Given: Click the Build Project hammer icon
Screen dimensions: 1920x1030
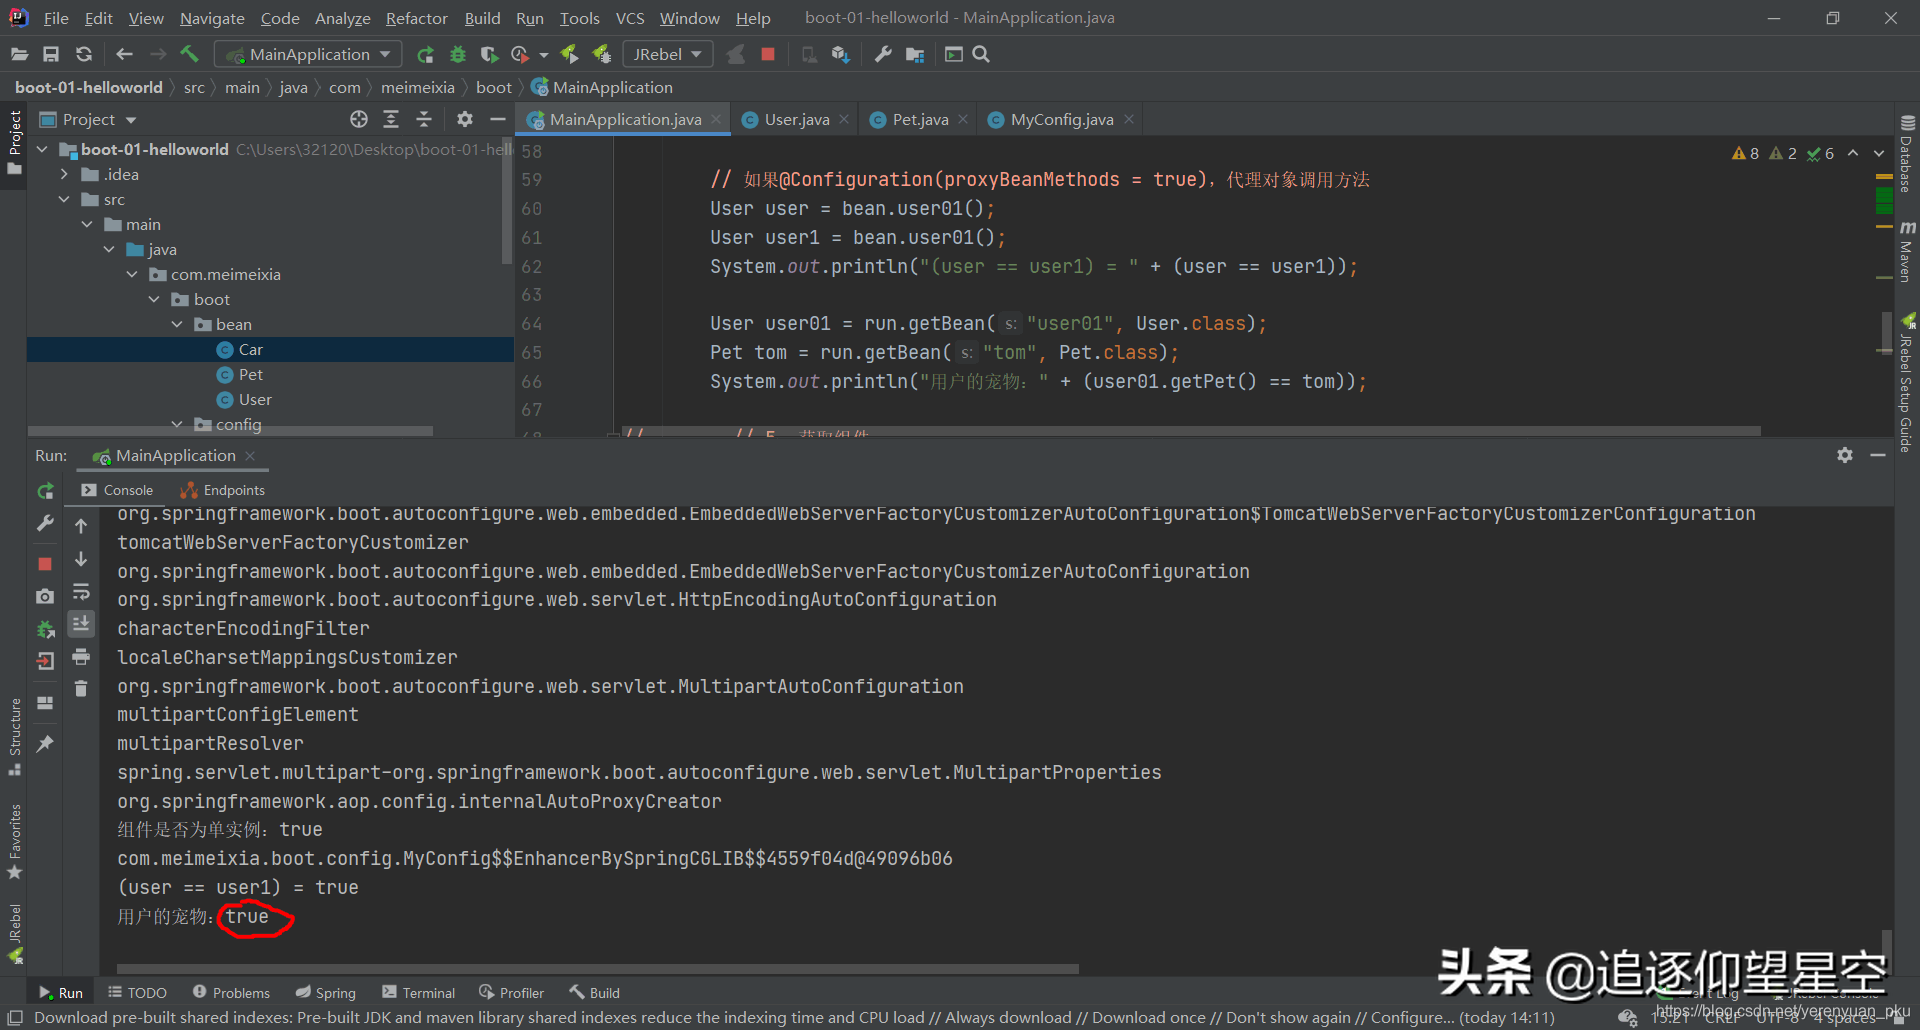Looking at the screenshot, I should [189, 54].
